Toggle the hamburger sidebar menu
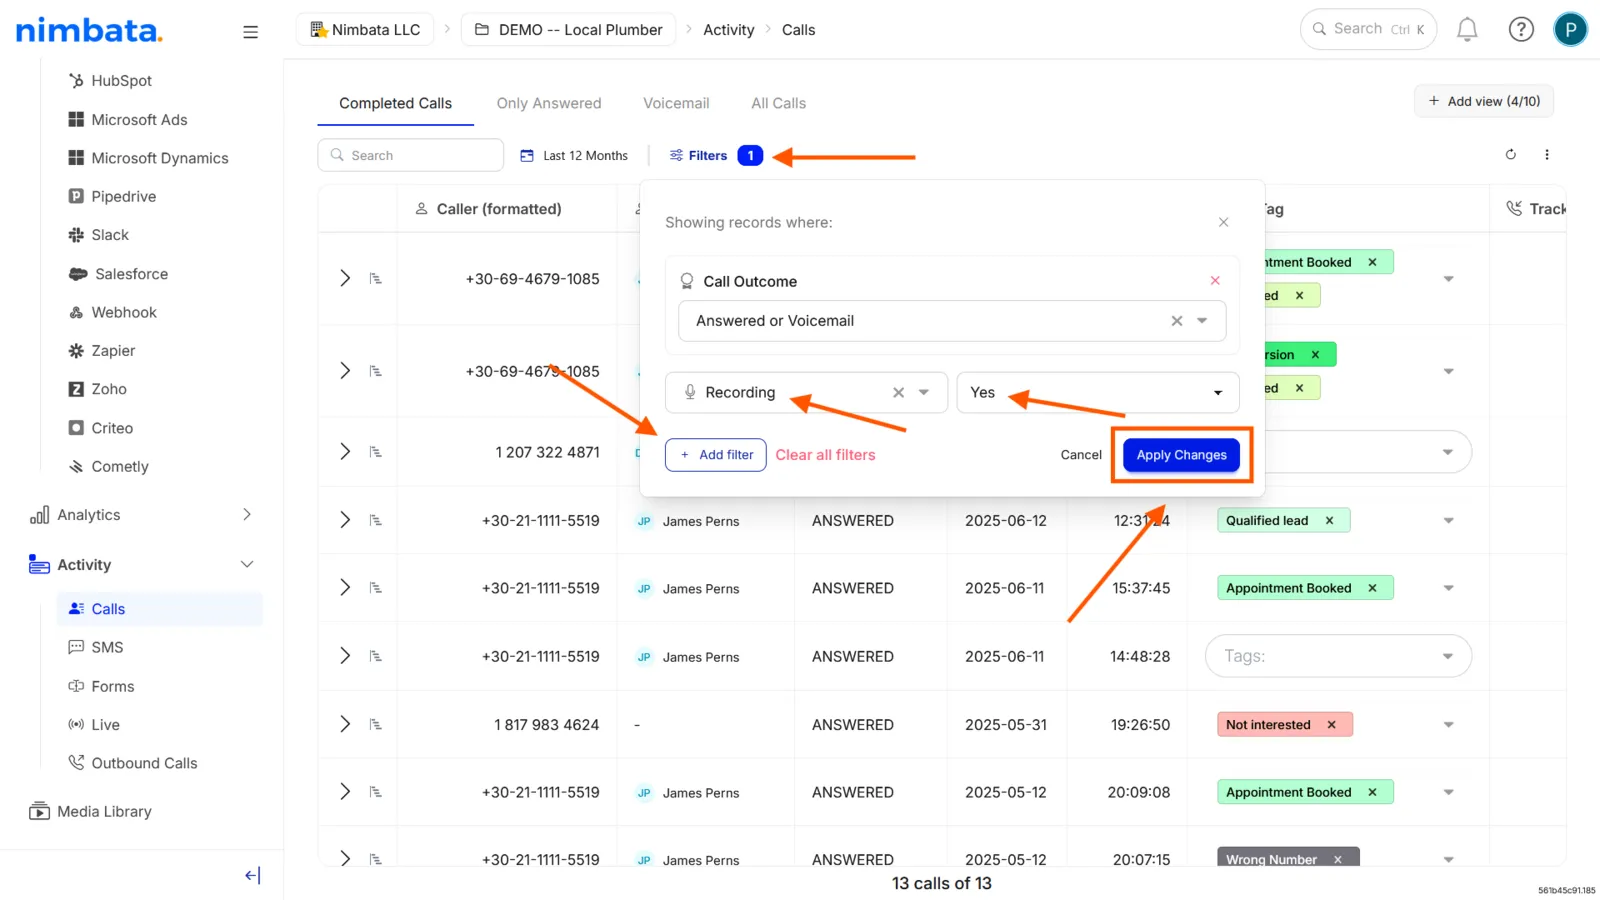The height and width of the screenshot is (900, 1600). click(x=250, y=32)
